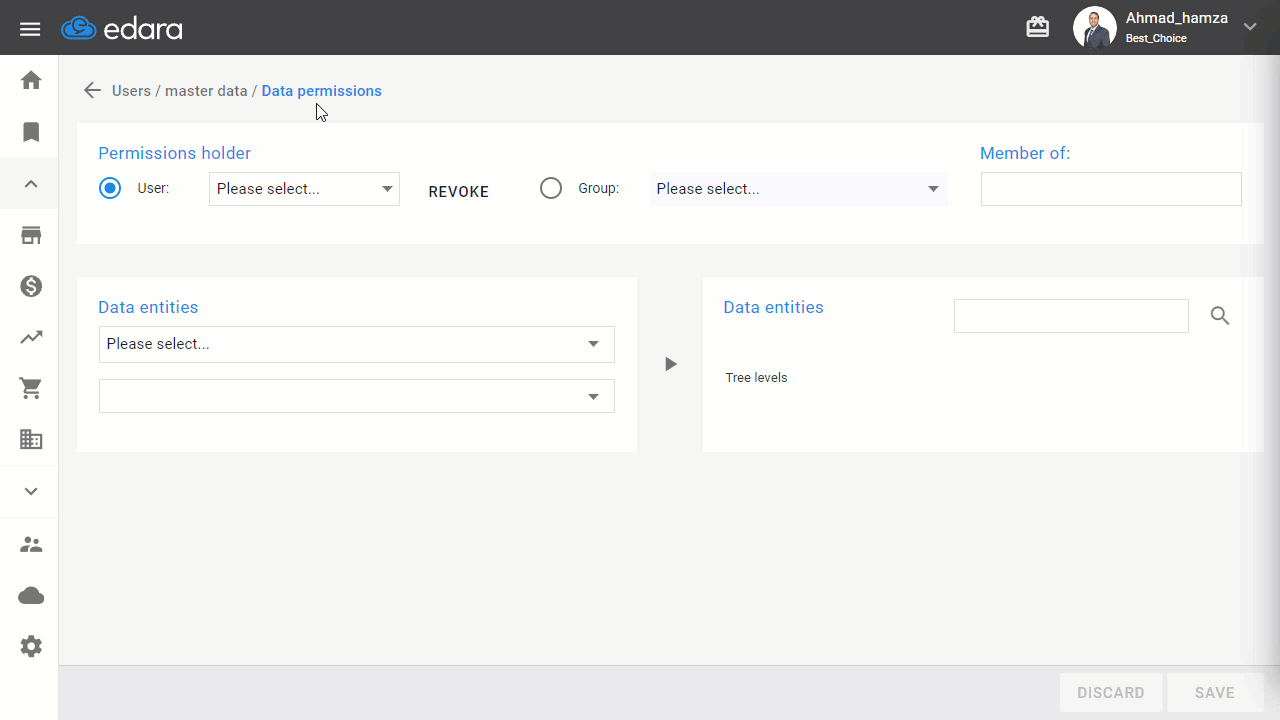This screenshot has width=1280, height=720.
Task: Open first Data entities dropdown
Action: pyautogui.click(x=357, y=344)
